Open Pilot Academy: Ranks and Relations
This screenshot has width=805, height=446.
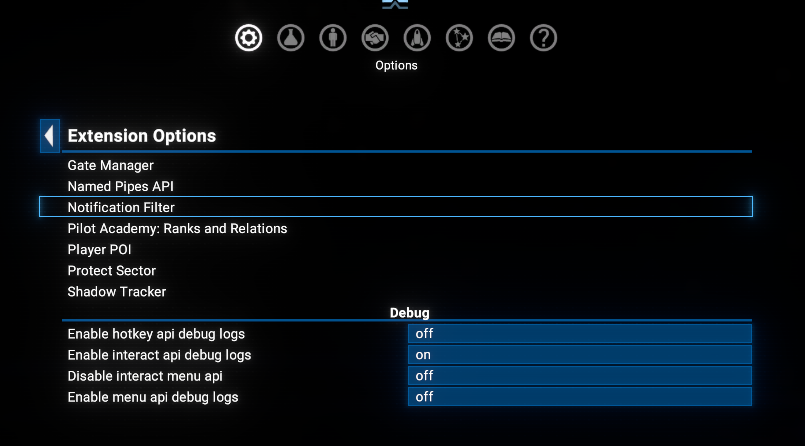[x=396, y=228]
